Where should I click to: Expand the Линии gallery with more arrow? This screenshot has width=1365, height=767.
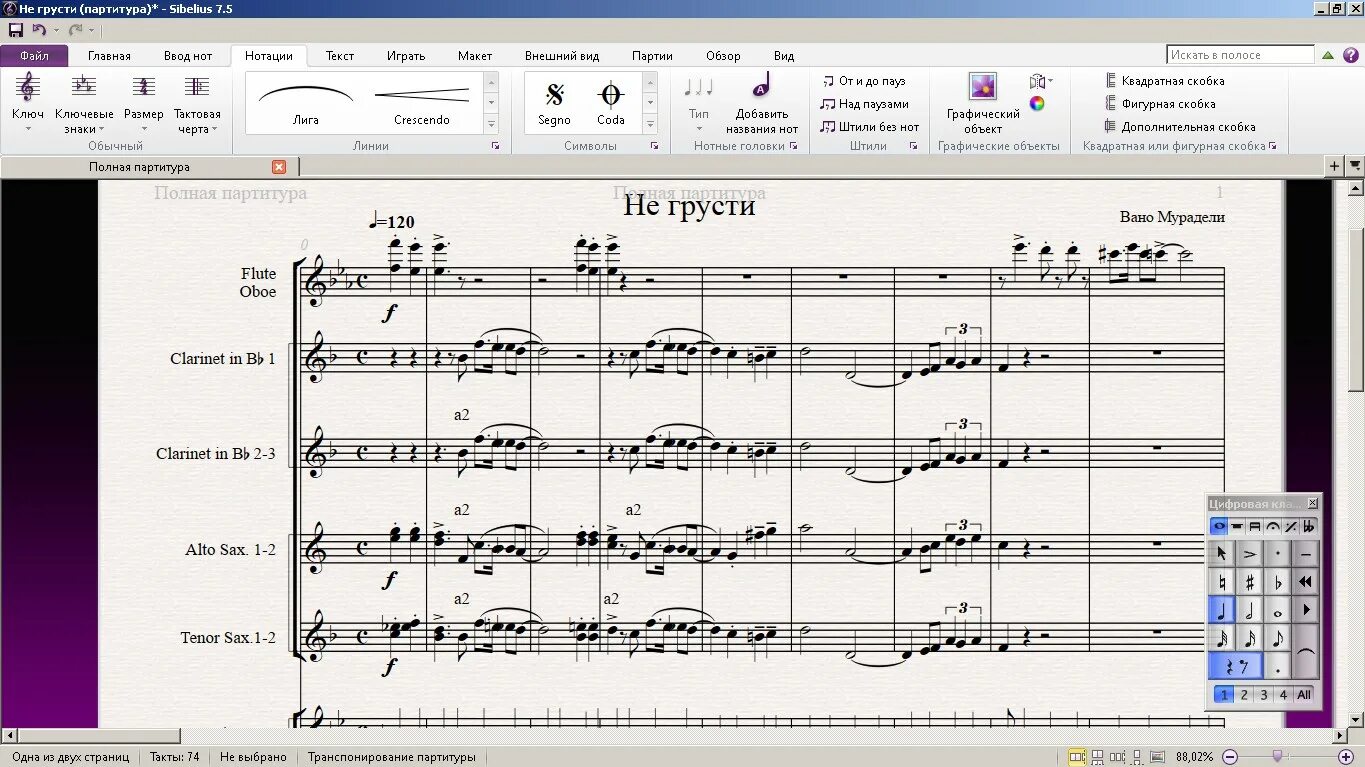(x=491, y=125)
